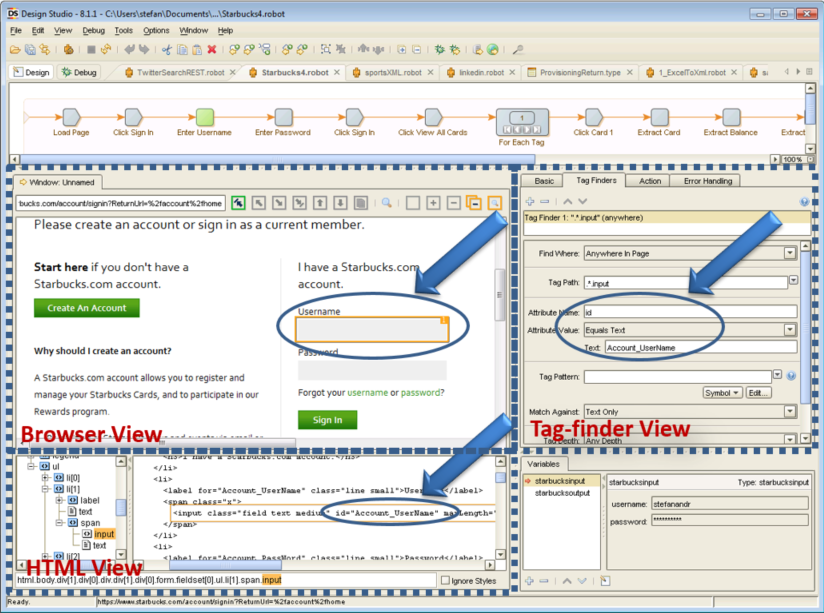Open the Tag Path dropdown arrow
Screen dimensions: 824x613
(794, 281)
